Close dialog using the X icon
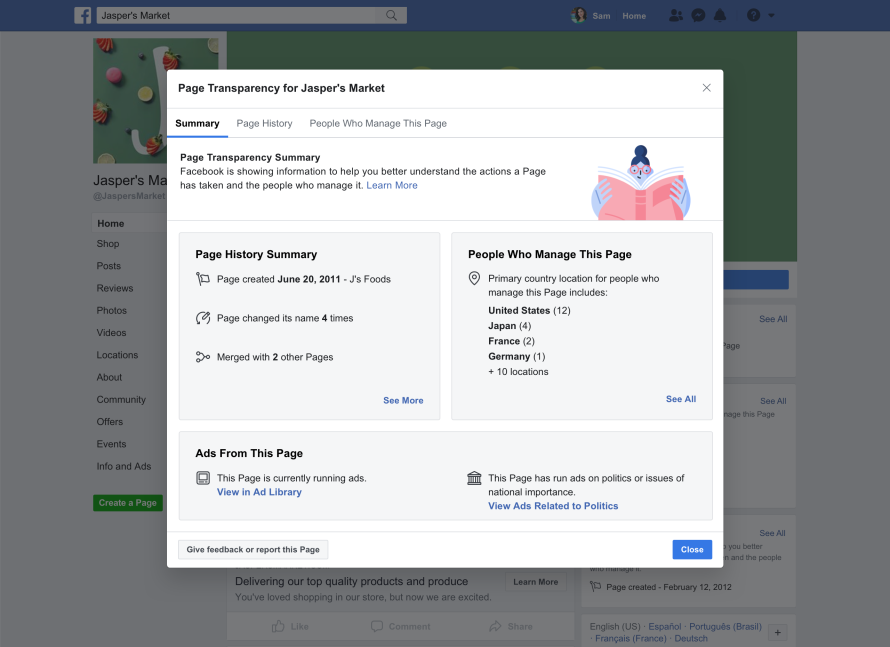The width and height of the screenshot is (890, 647). (x=707, y=88)
